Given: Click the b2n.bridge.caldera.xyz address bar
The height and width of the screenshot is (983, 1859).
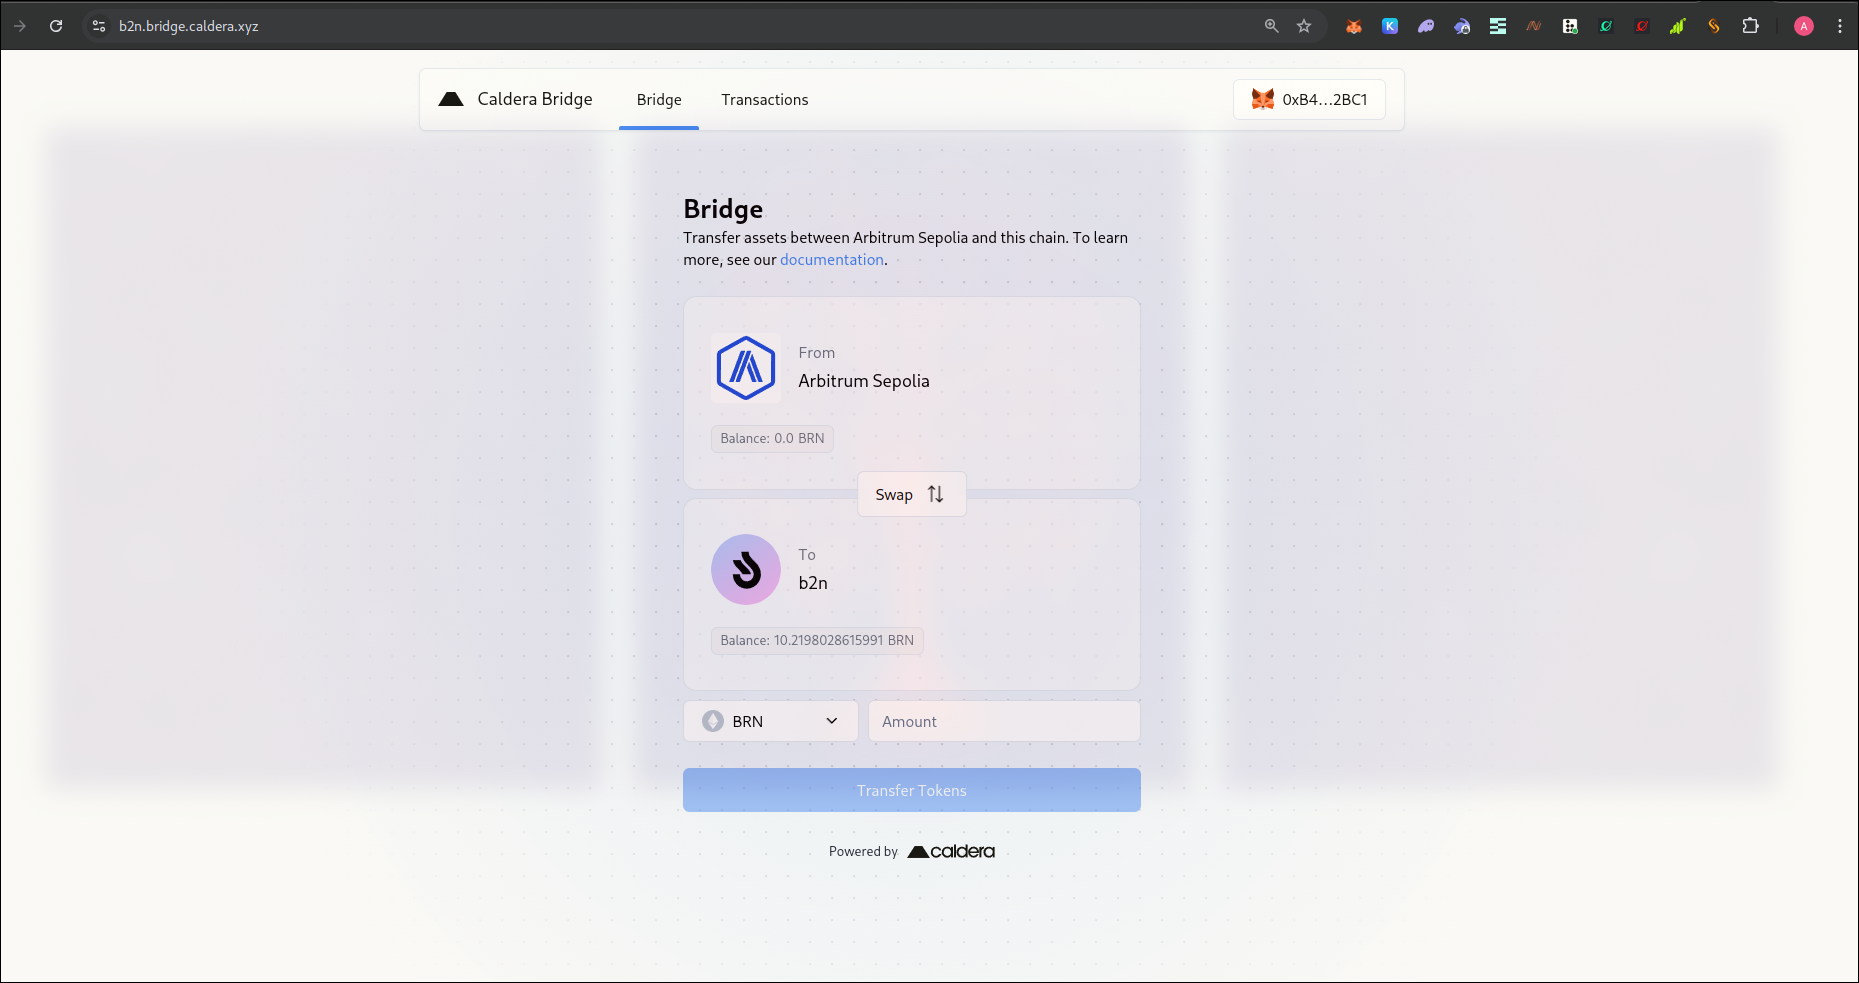Looking at the screenshot, I should click(189, 26).
